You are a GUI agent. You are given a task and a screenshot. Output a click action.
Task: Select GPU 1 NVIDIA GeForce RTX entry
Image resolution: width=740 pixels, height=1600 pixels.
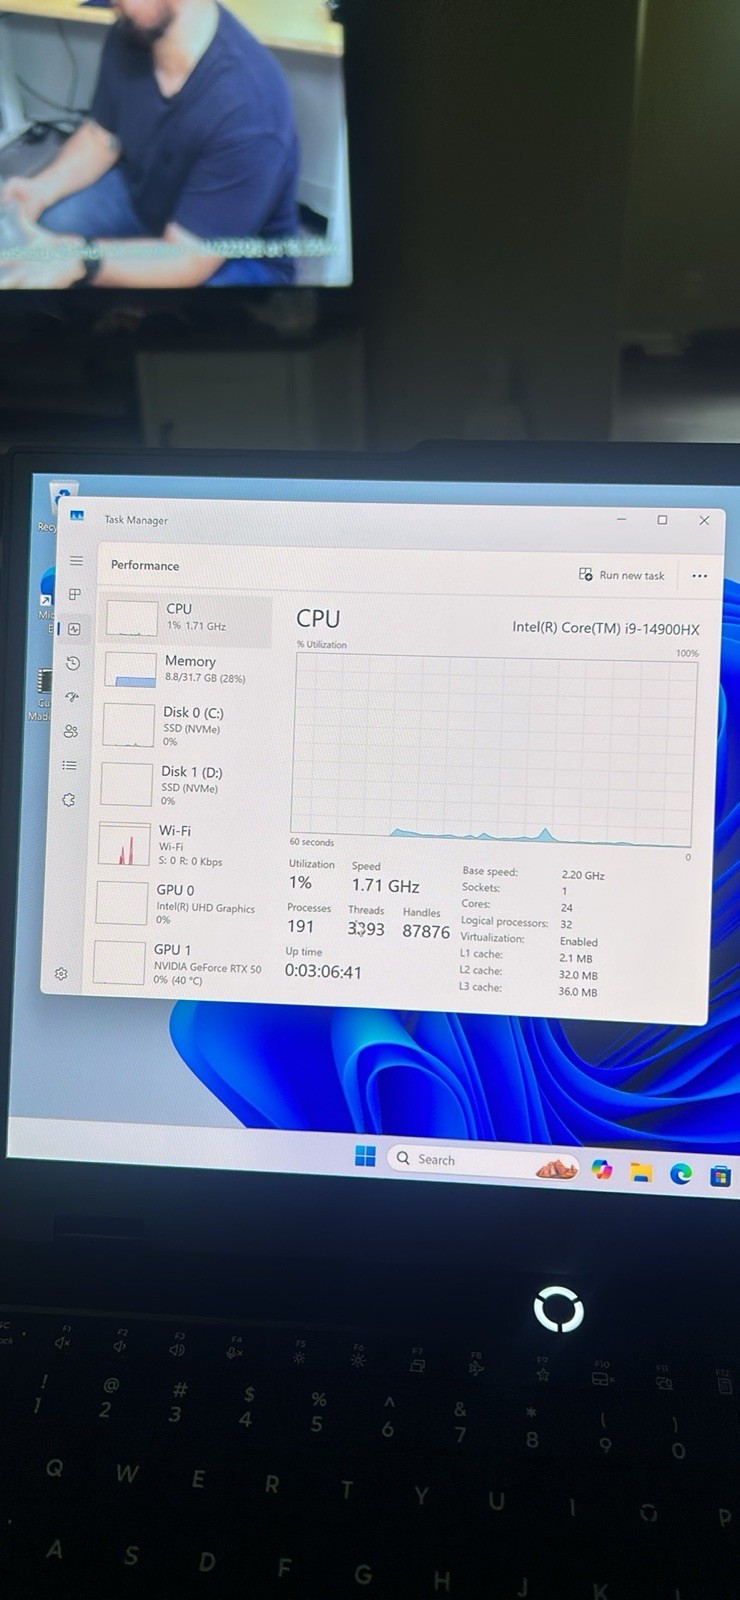pyautogui.click(x=177, y=964)
